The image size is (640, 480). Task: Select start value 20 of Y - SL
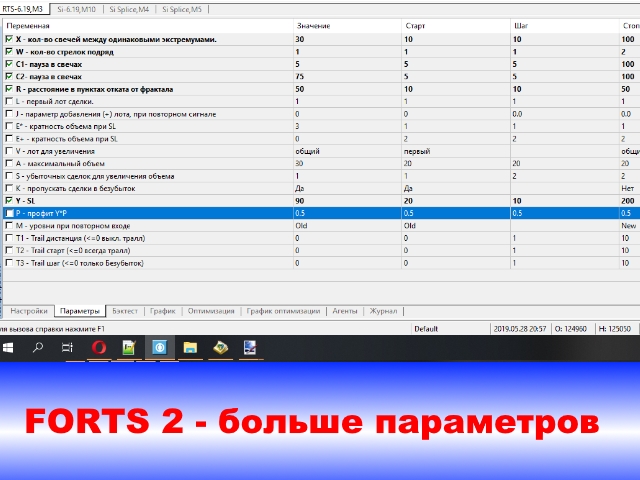coord(408,201)
